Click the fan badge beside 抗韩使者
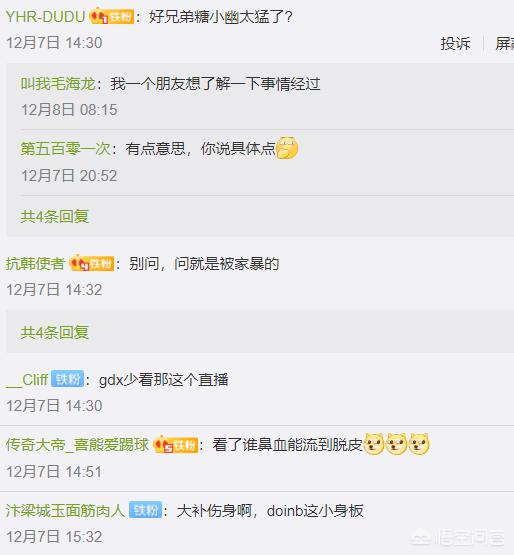The width and height of the screenshot is (514, 555). click(92, 263)
